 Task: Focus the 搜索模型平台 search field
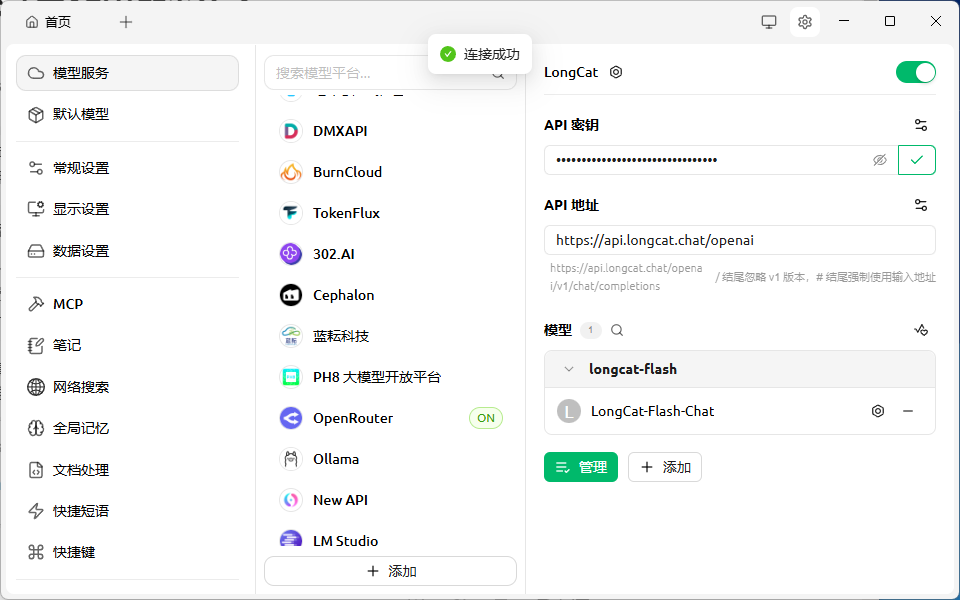click(391, 73)
